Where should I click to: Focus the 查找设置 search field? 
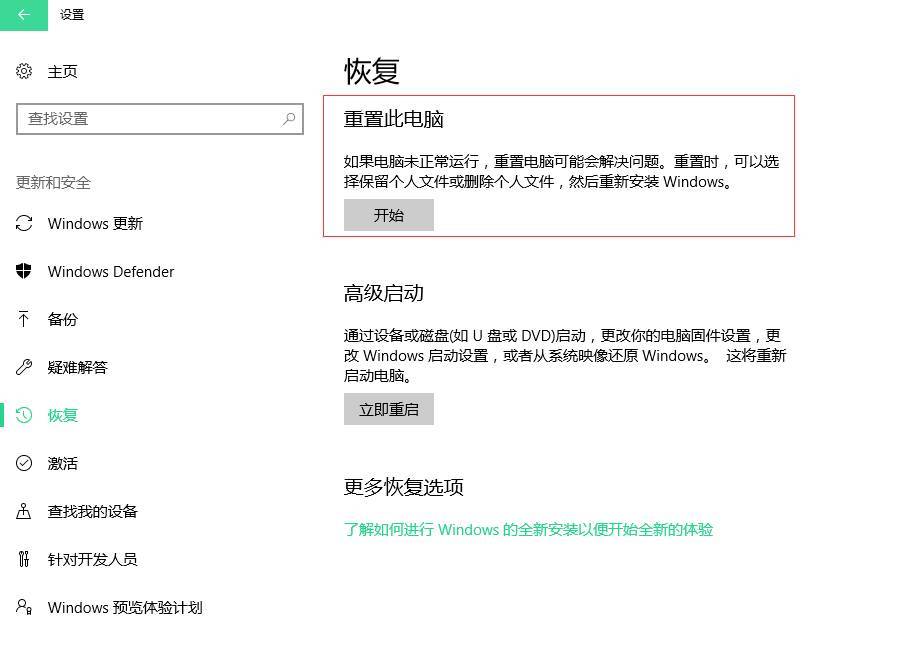pos(160,119)
